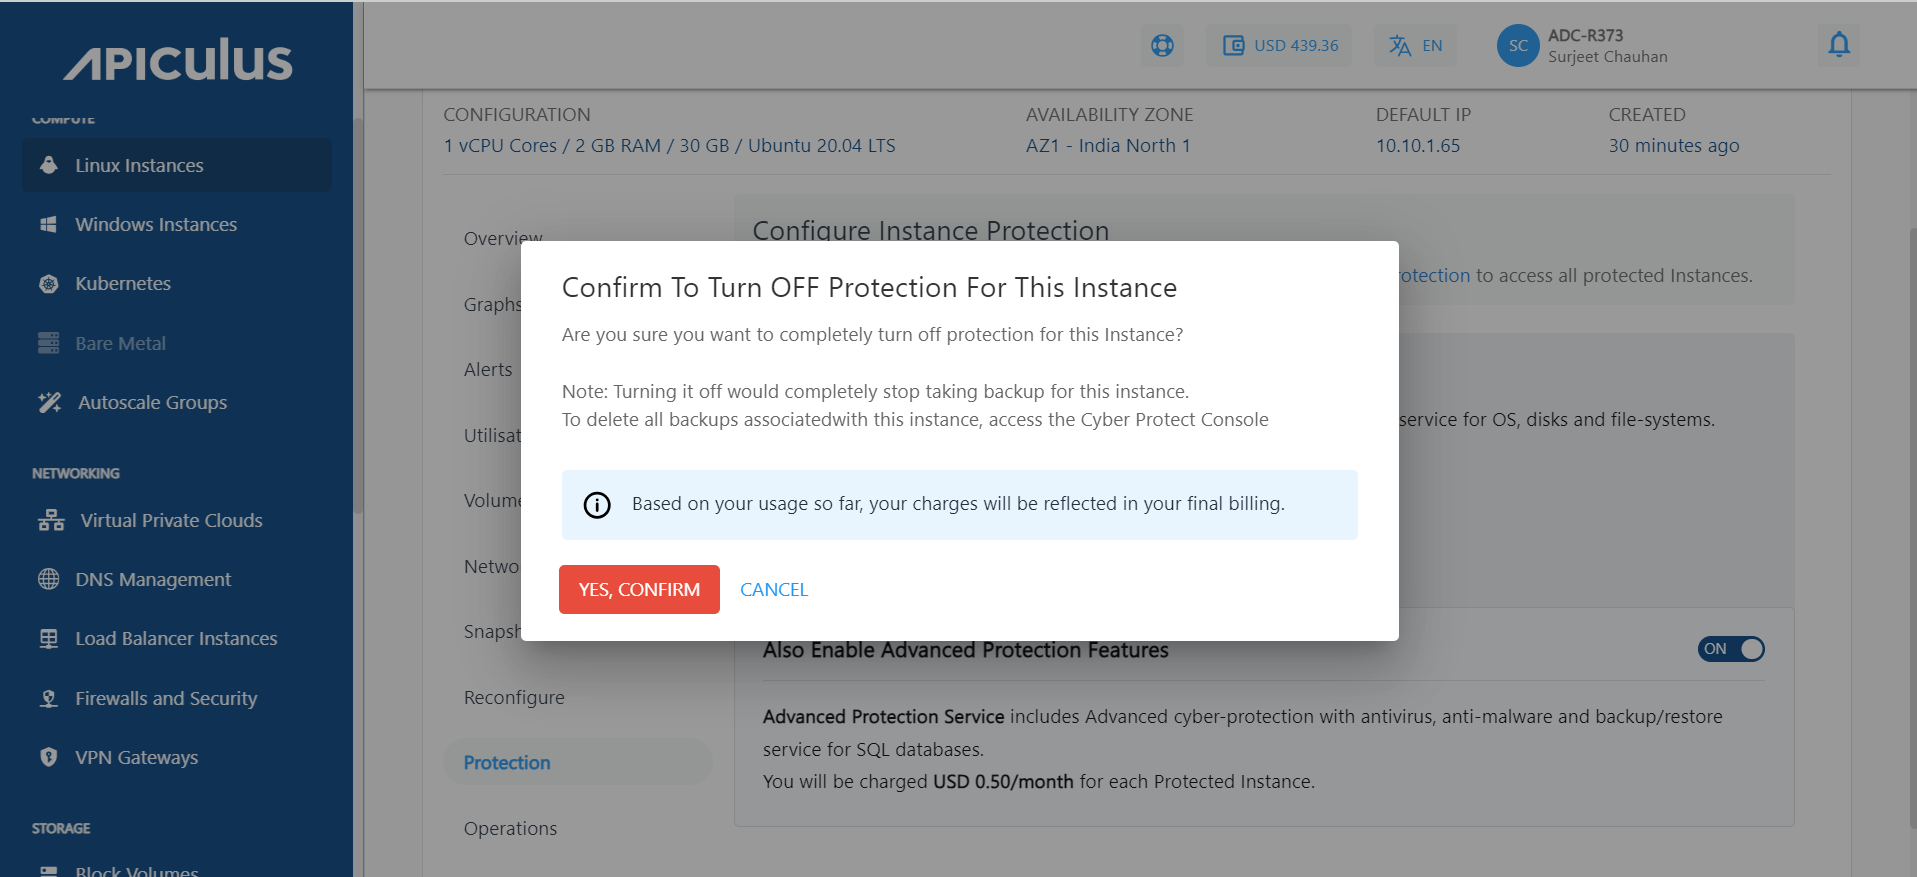Click the Kubernetes icon in the sidebar
The height and width of the screenshot is (877, 1917).
point(48,283)
